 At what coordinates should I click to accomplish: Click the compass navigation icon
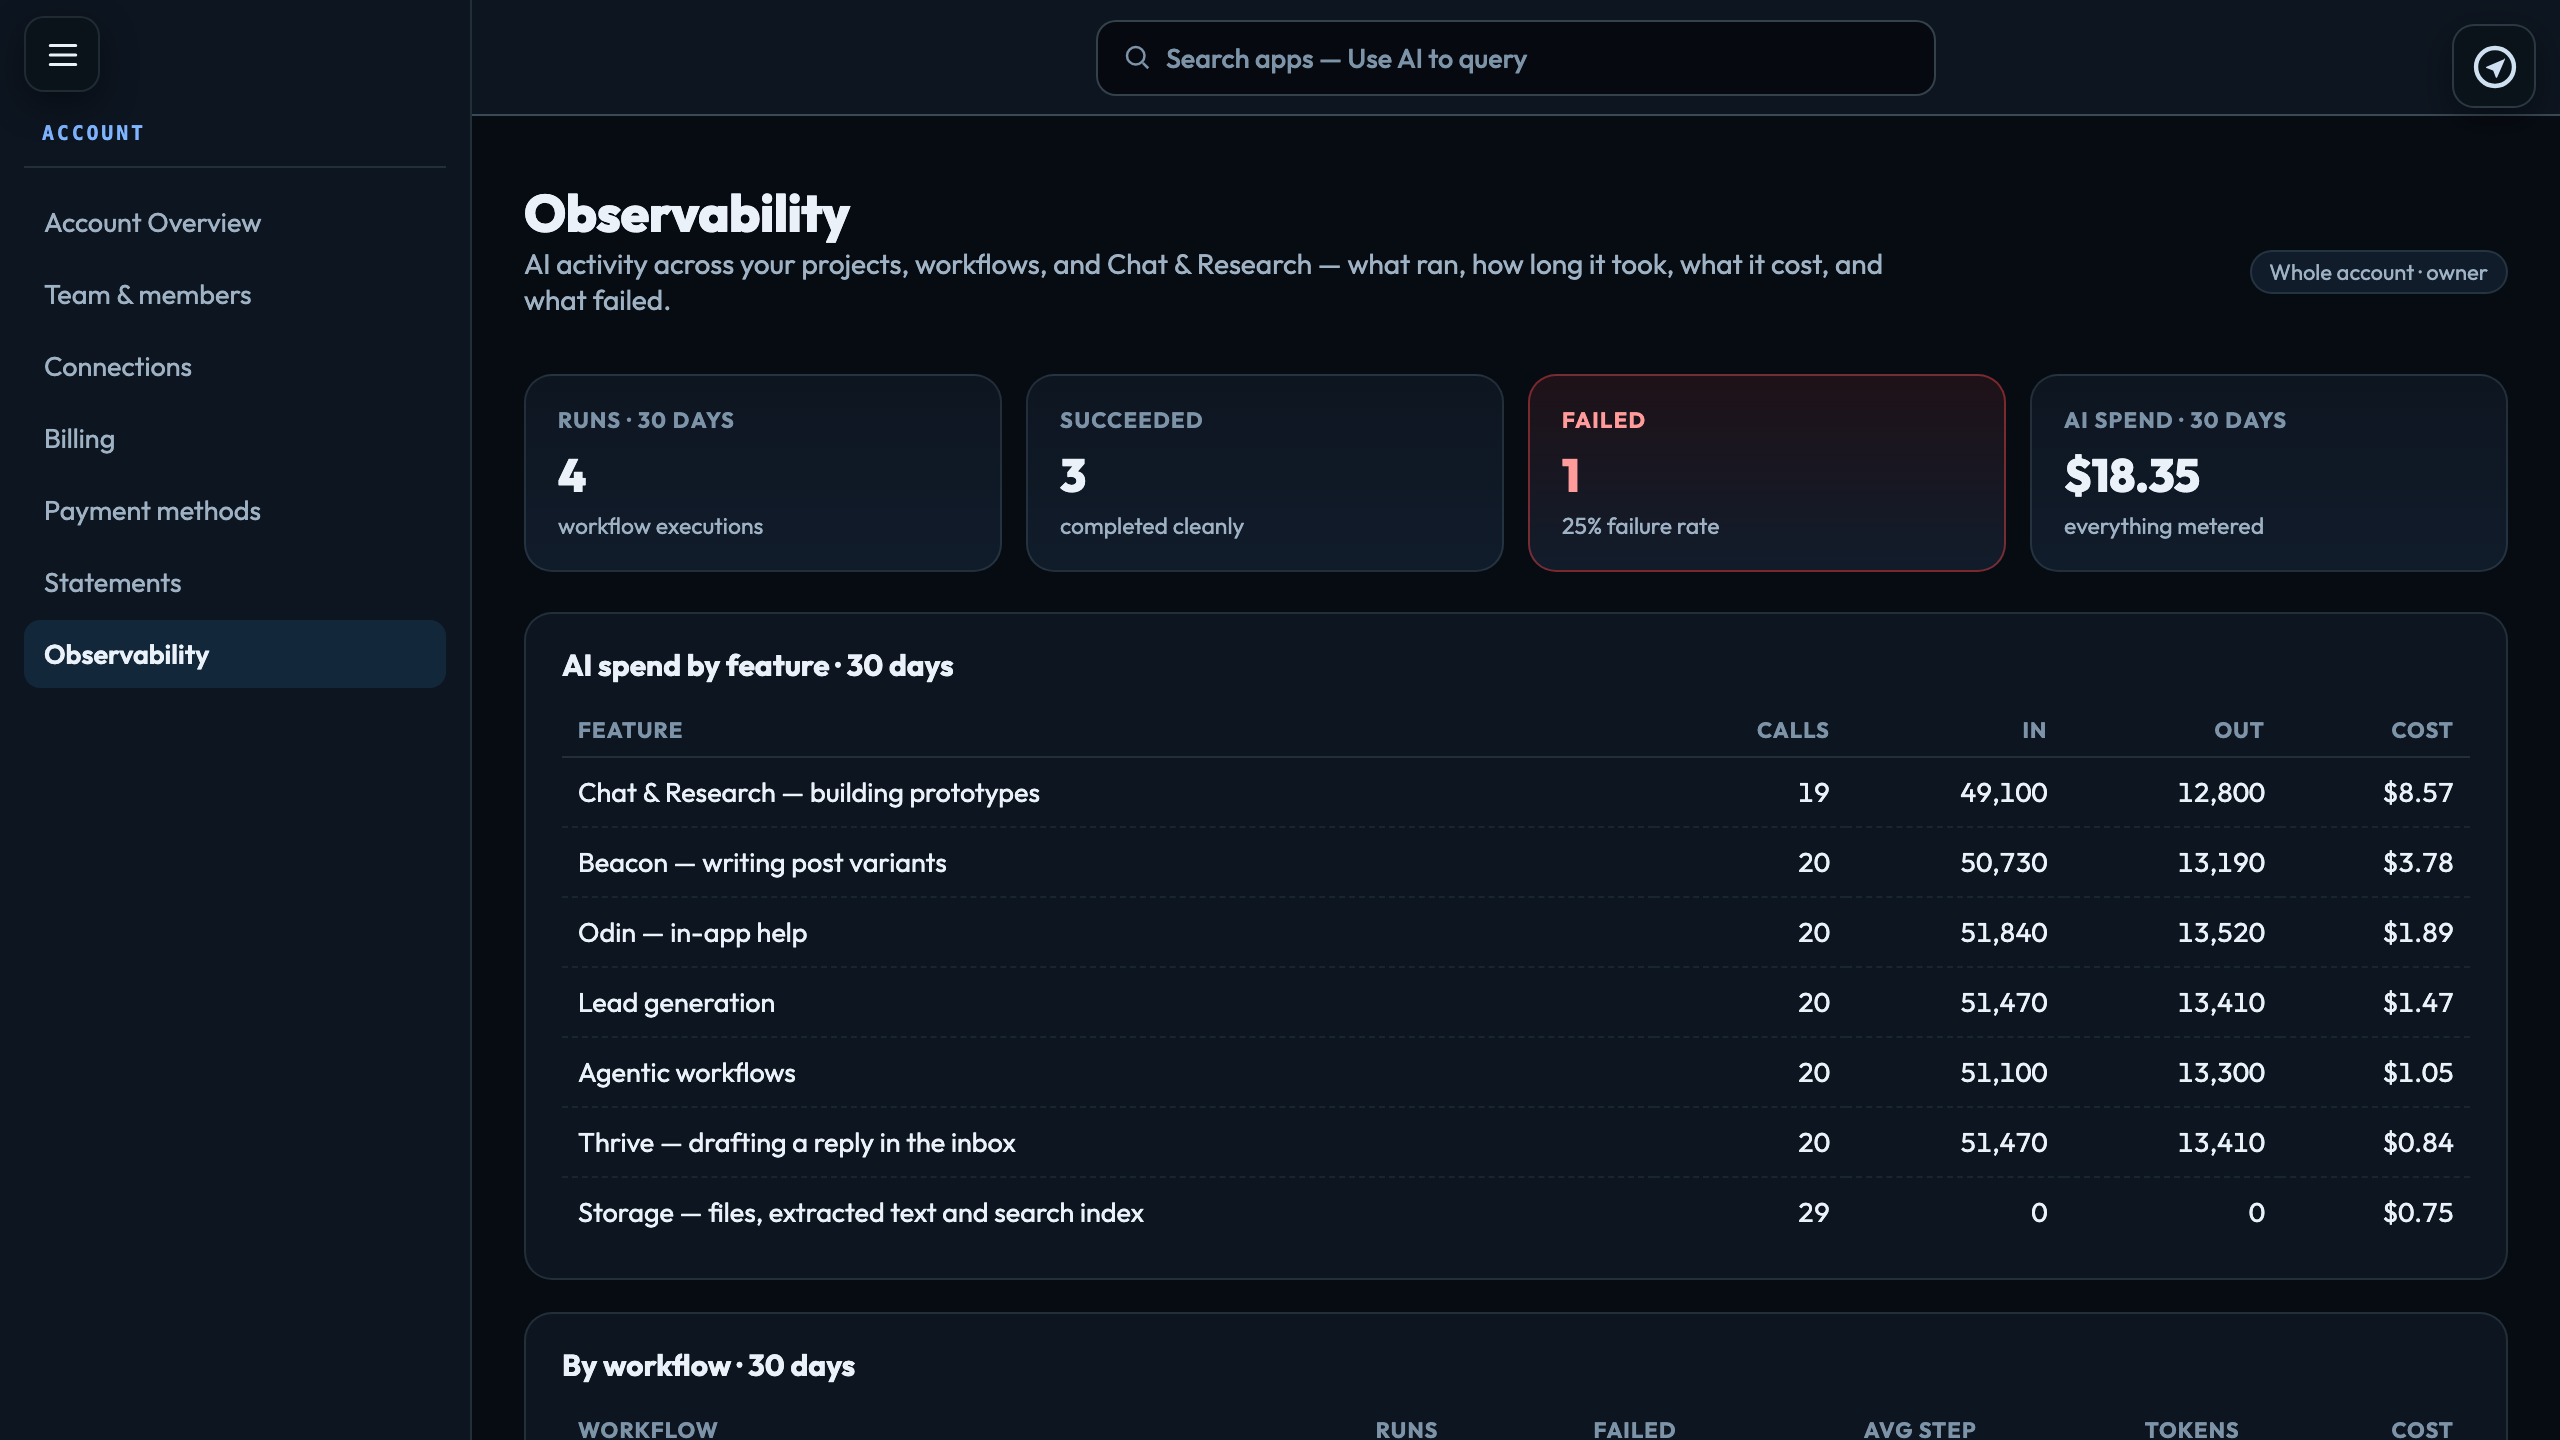coord(2494,67)
